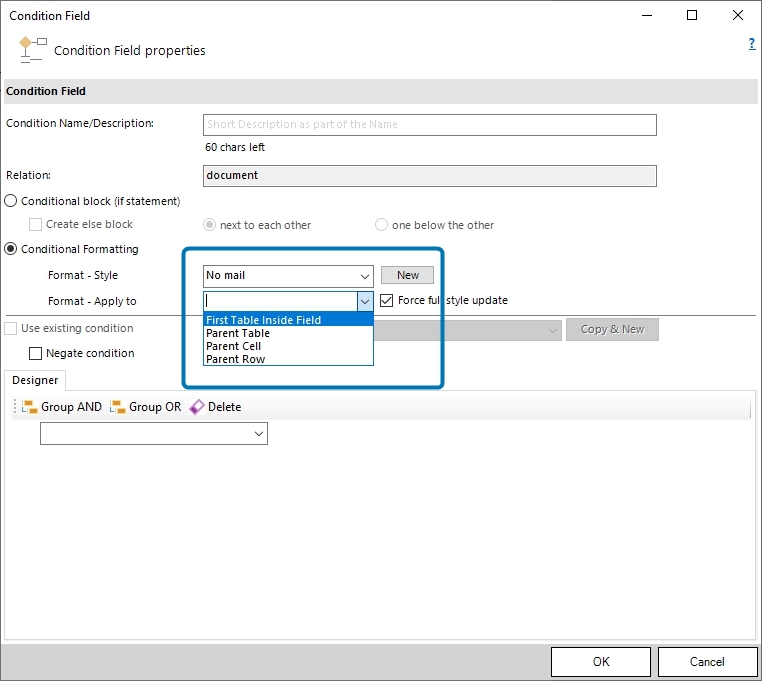This screenshot has width=762, height=681.
Task: Choose the 'one below the other' option
Action: pos(381,225)
